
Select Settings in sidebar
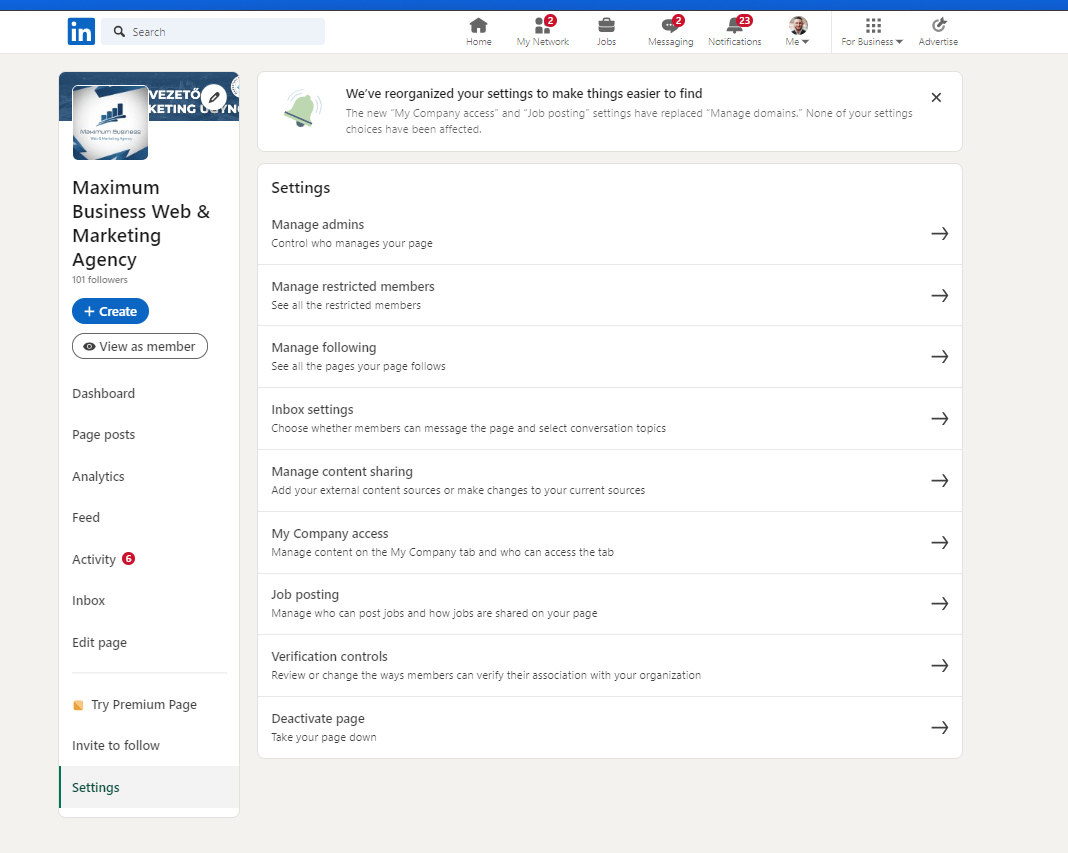149,787
